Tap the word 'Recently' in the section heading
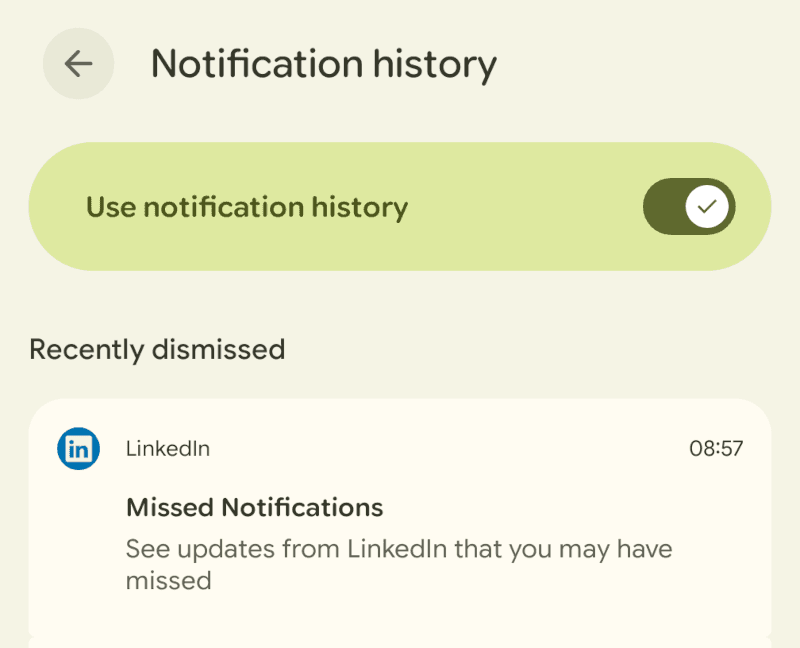The height and width of the screenshot is (648, 800). (87, 350)
